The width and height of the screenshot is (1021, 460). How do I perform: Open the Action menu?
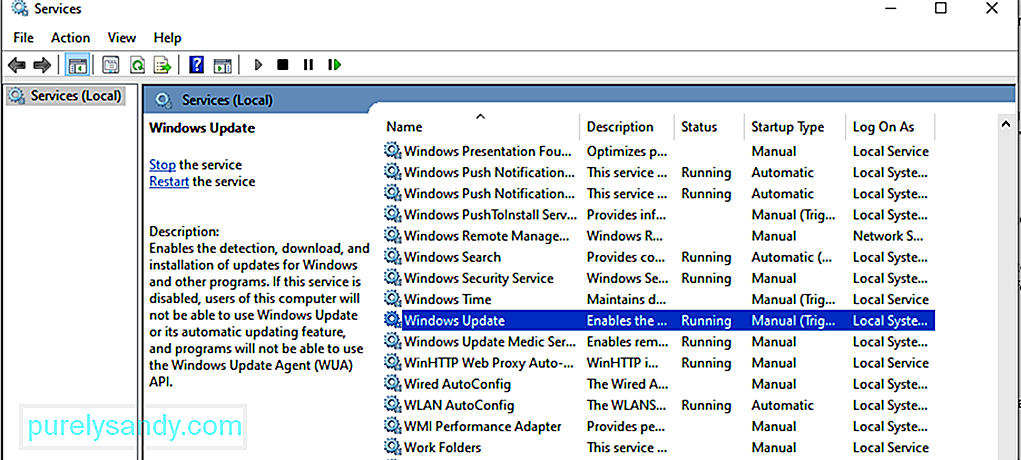[x=70, y=37]
